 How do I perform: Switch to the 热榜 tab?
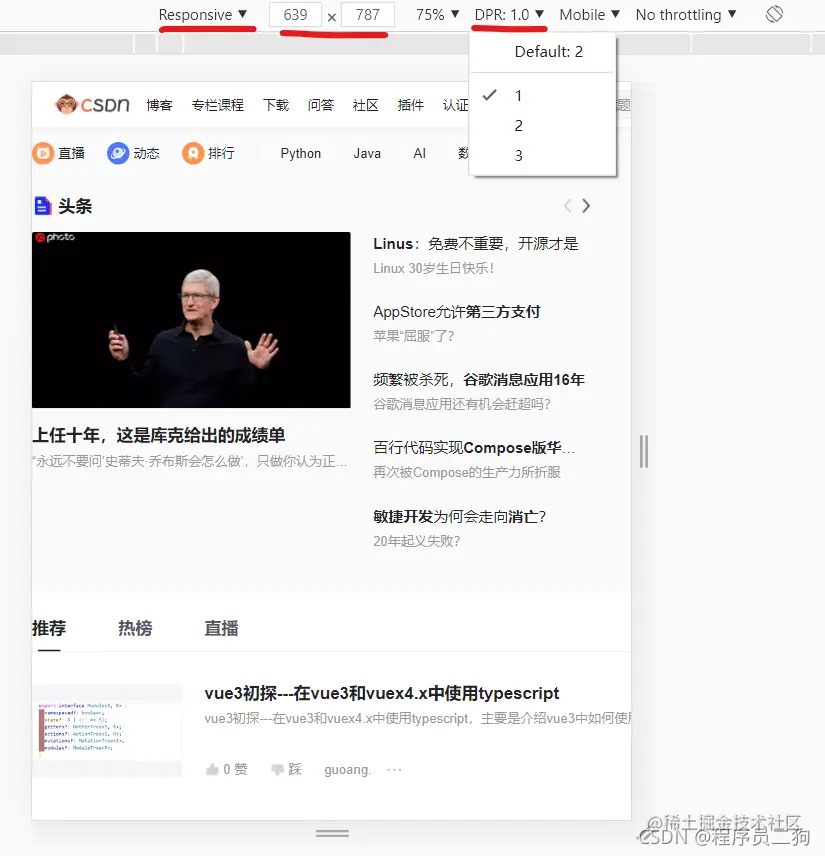pyautogui.click(x=135, y=628)
